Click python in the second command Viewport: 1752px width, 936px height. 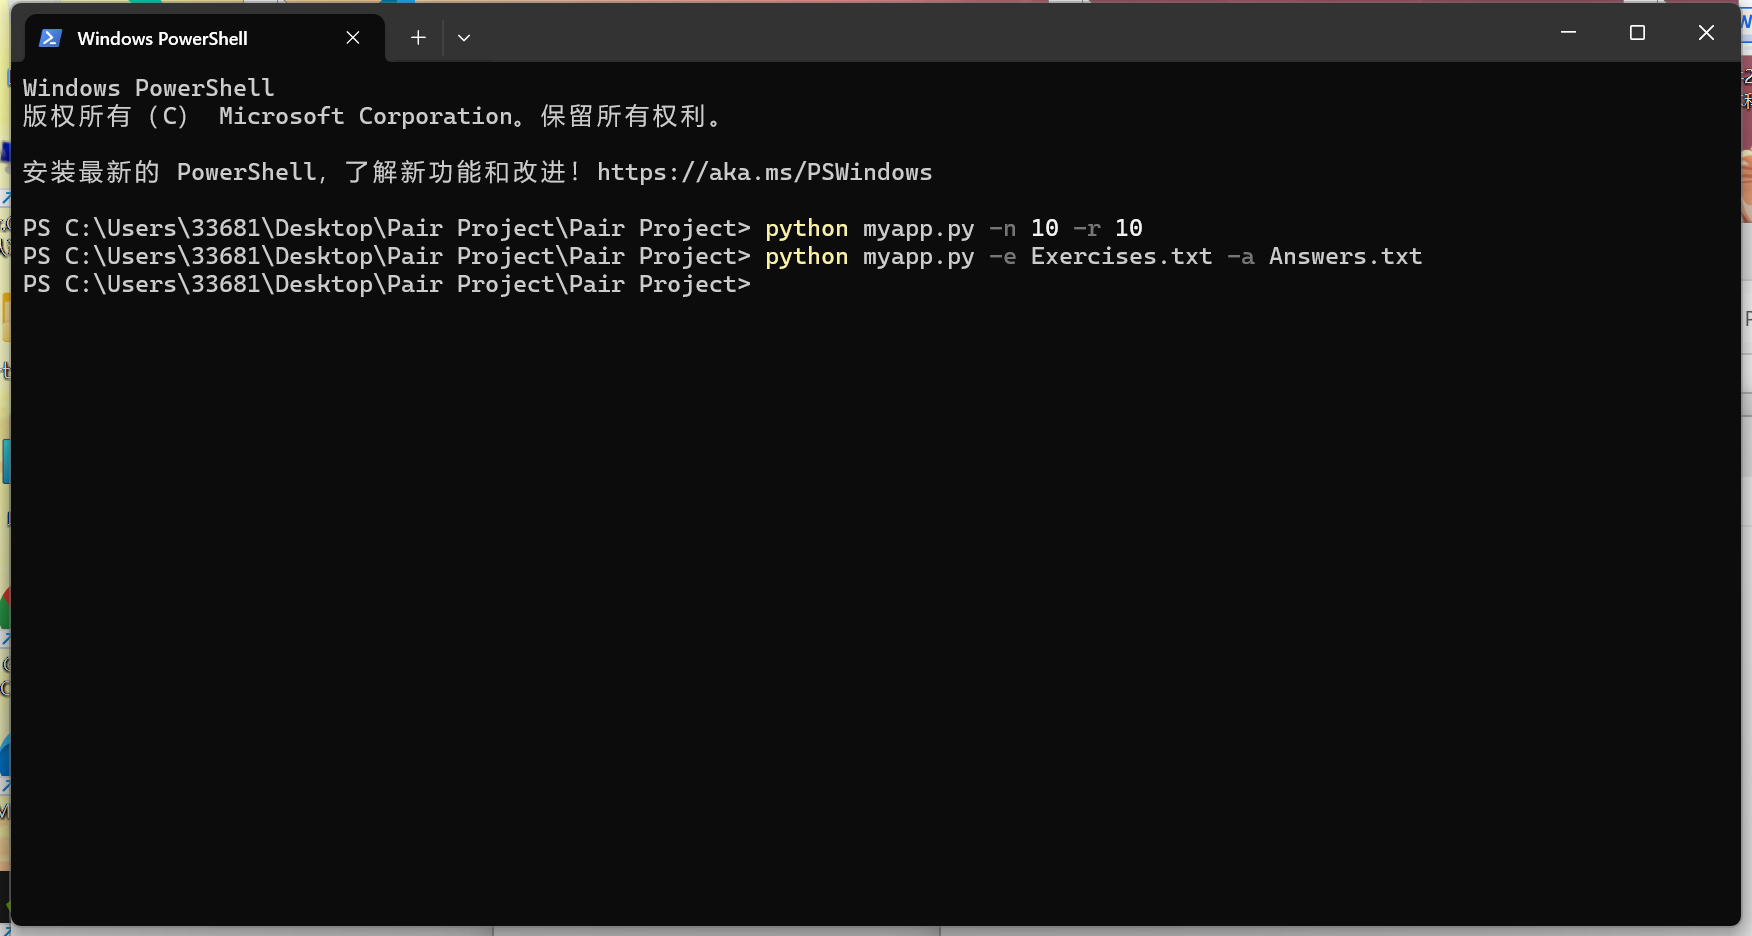pyautogui.click(x=806, y=257)
